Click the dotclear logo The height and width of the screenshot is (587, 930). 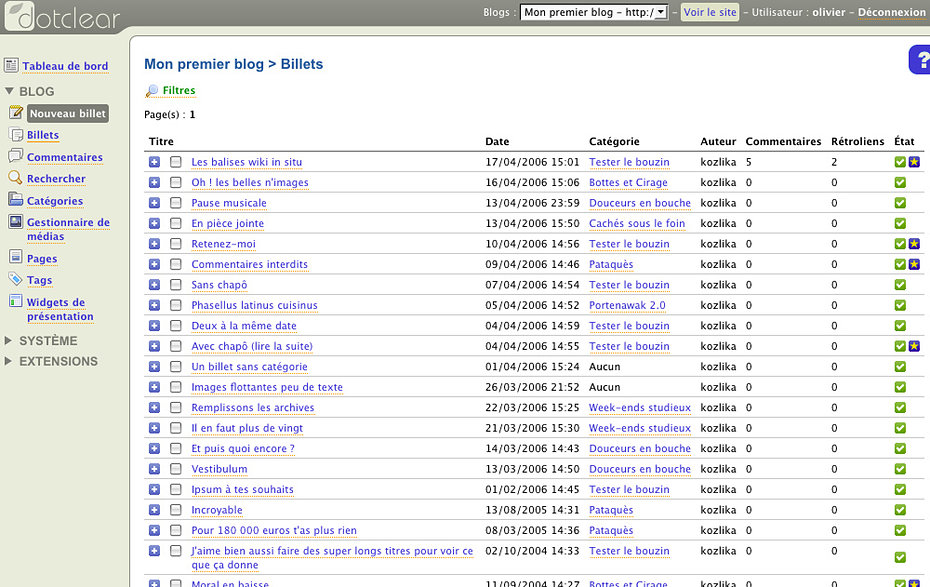click(x=61, y=17)
